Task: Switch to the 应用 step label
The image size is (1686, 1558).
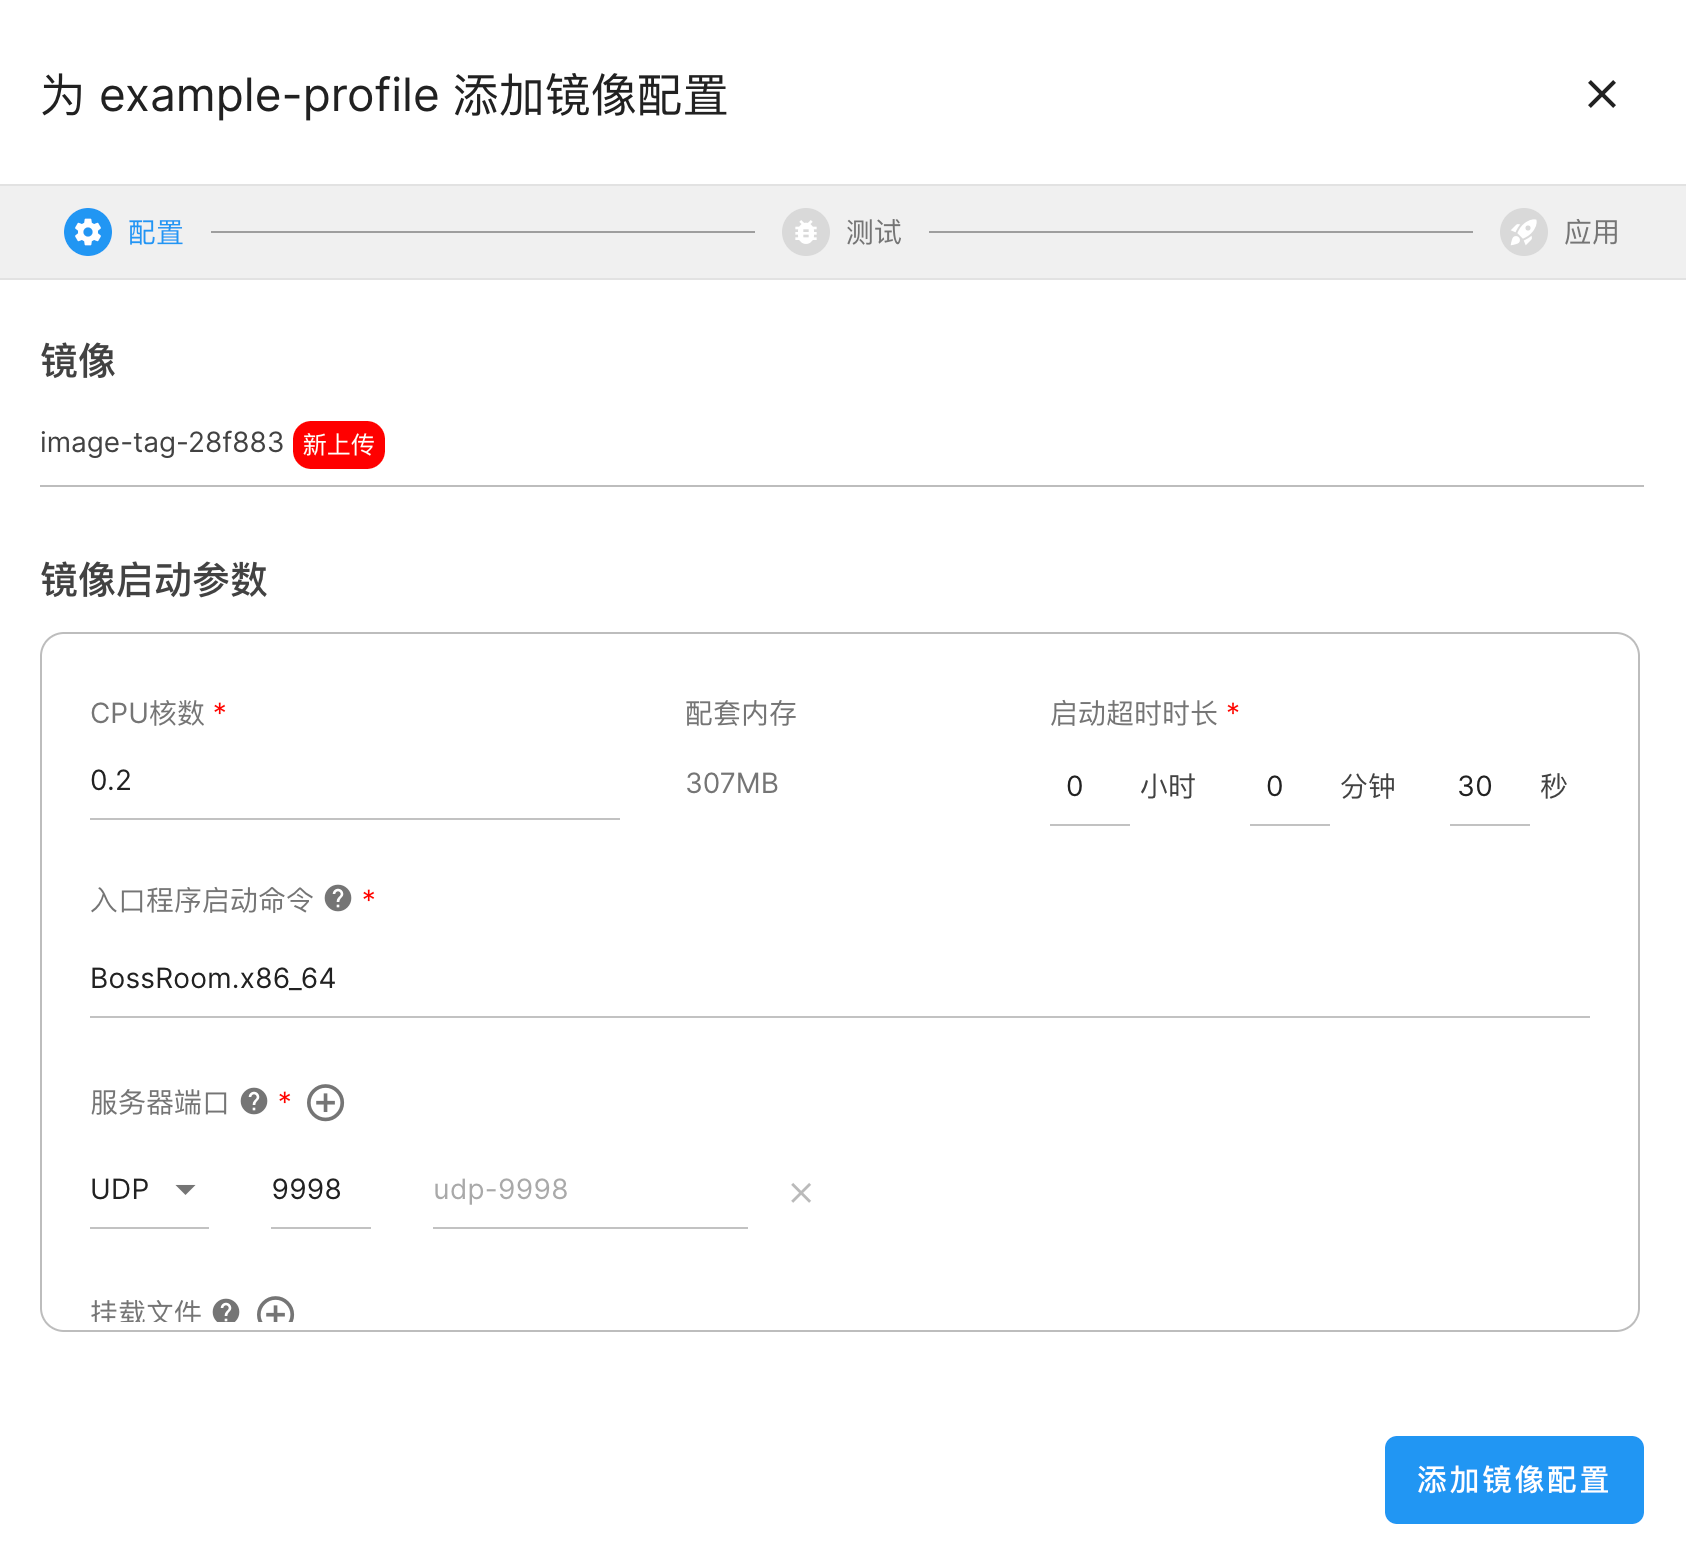Action: [1590, 232]
